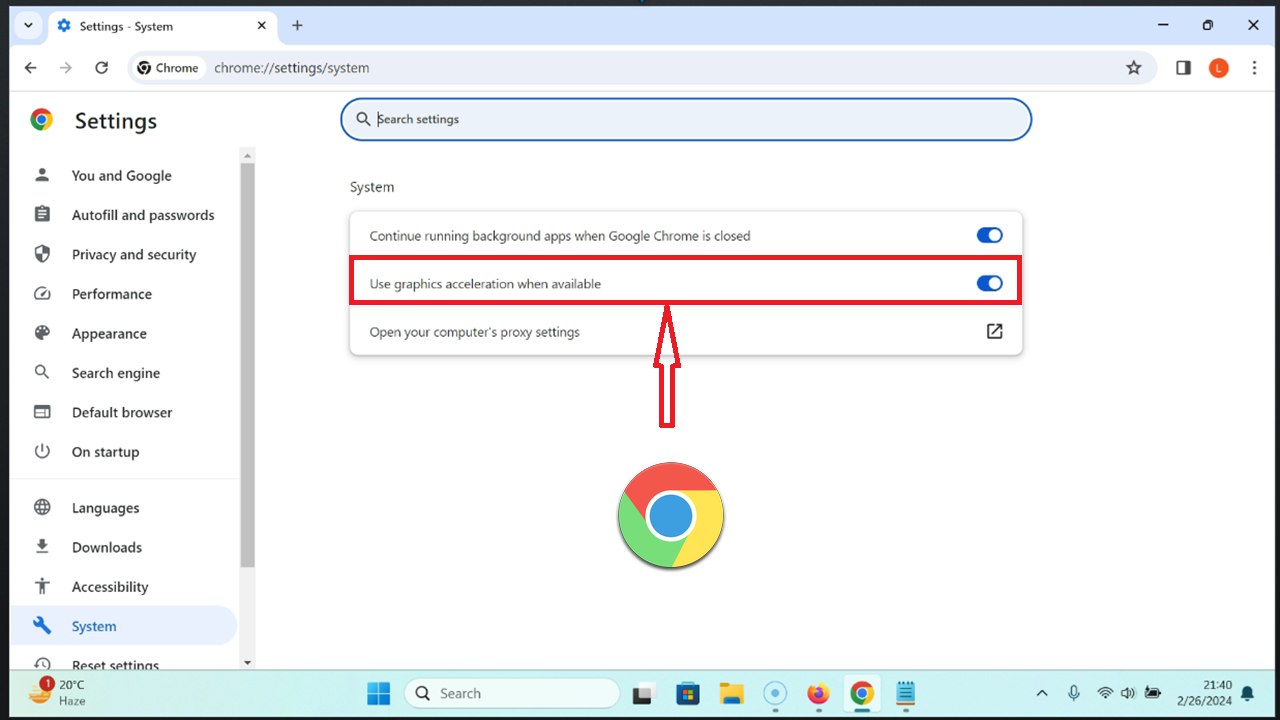Screen dimensions: 1280x720
Task: Open the weather widget showing 20°C Haze
Action: 57,692
